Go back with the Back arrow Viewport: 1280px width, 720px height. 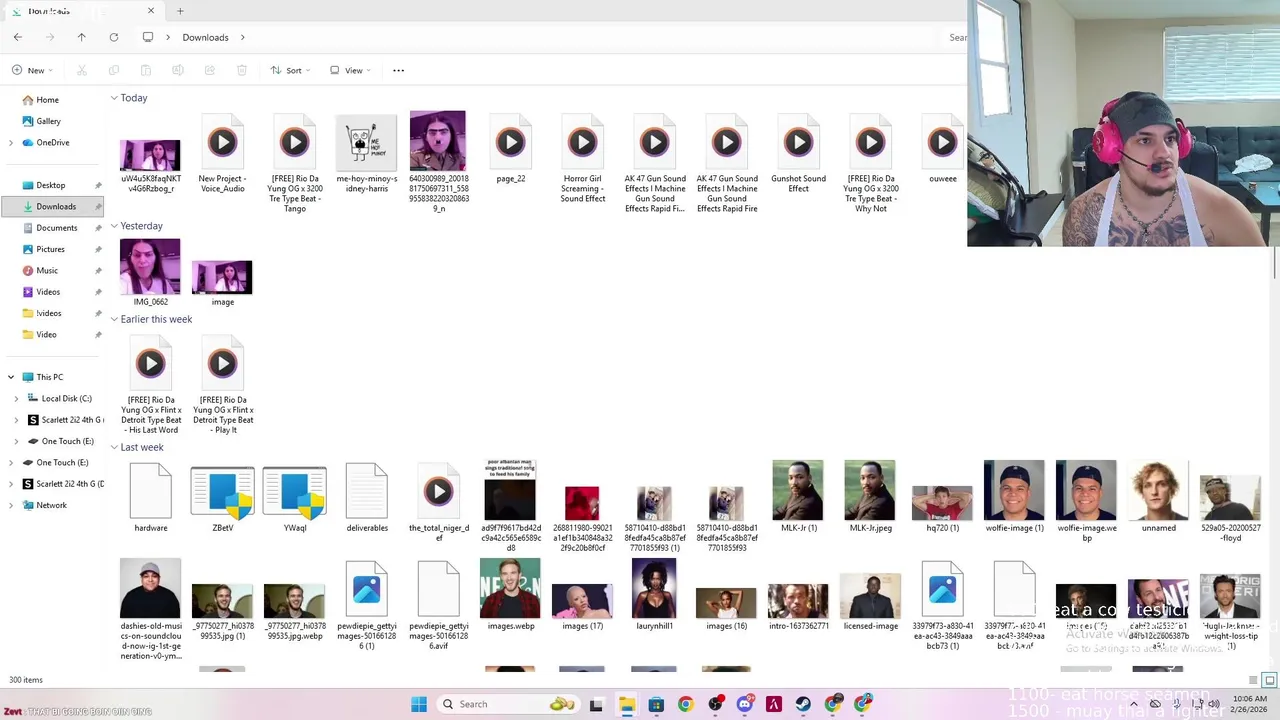[18, 37]
